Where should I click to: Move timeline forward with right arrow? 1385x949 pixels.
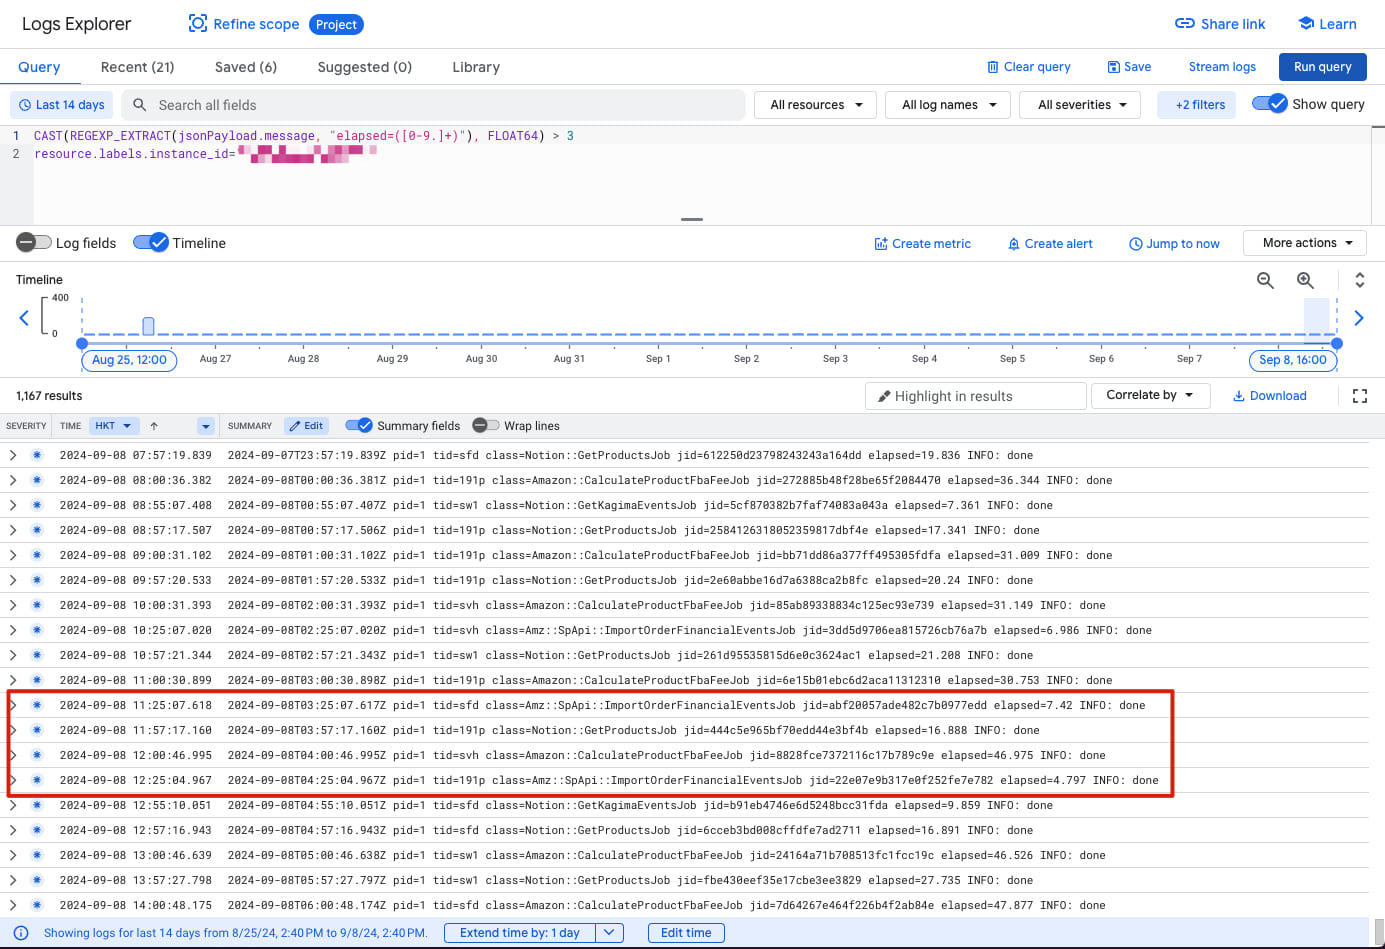tap(1359, 318)
